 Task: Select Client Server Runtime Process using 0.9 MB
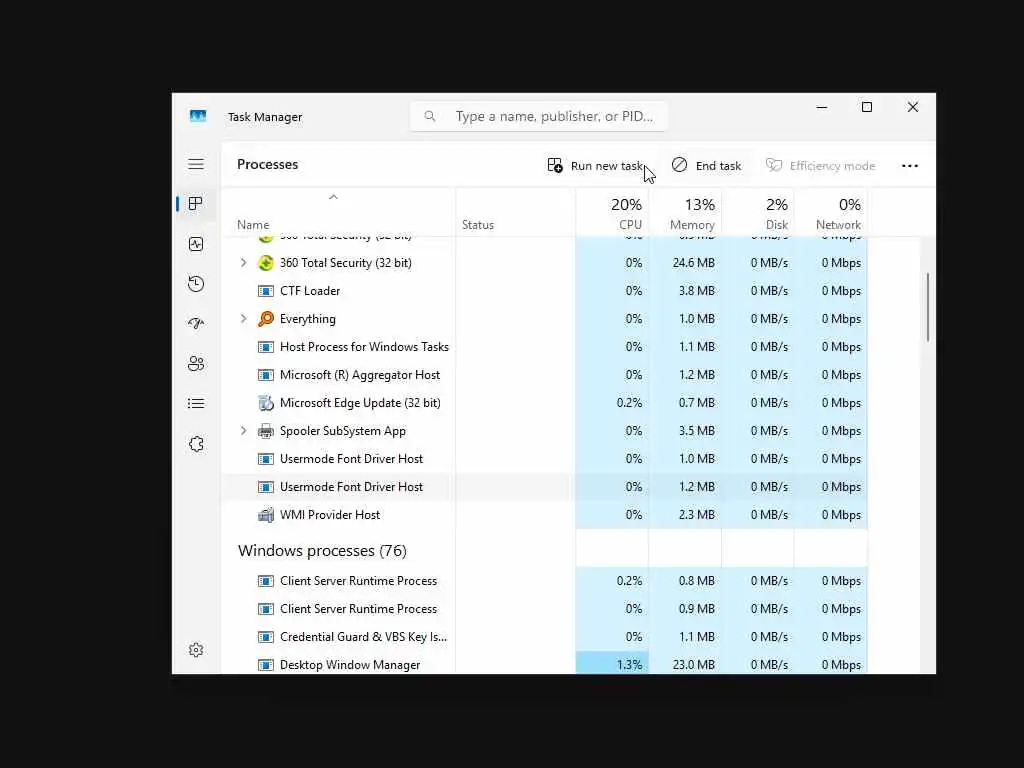[x=545, y=609]
